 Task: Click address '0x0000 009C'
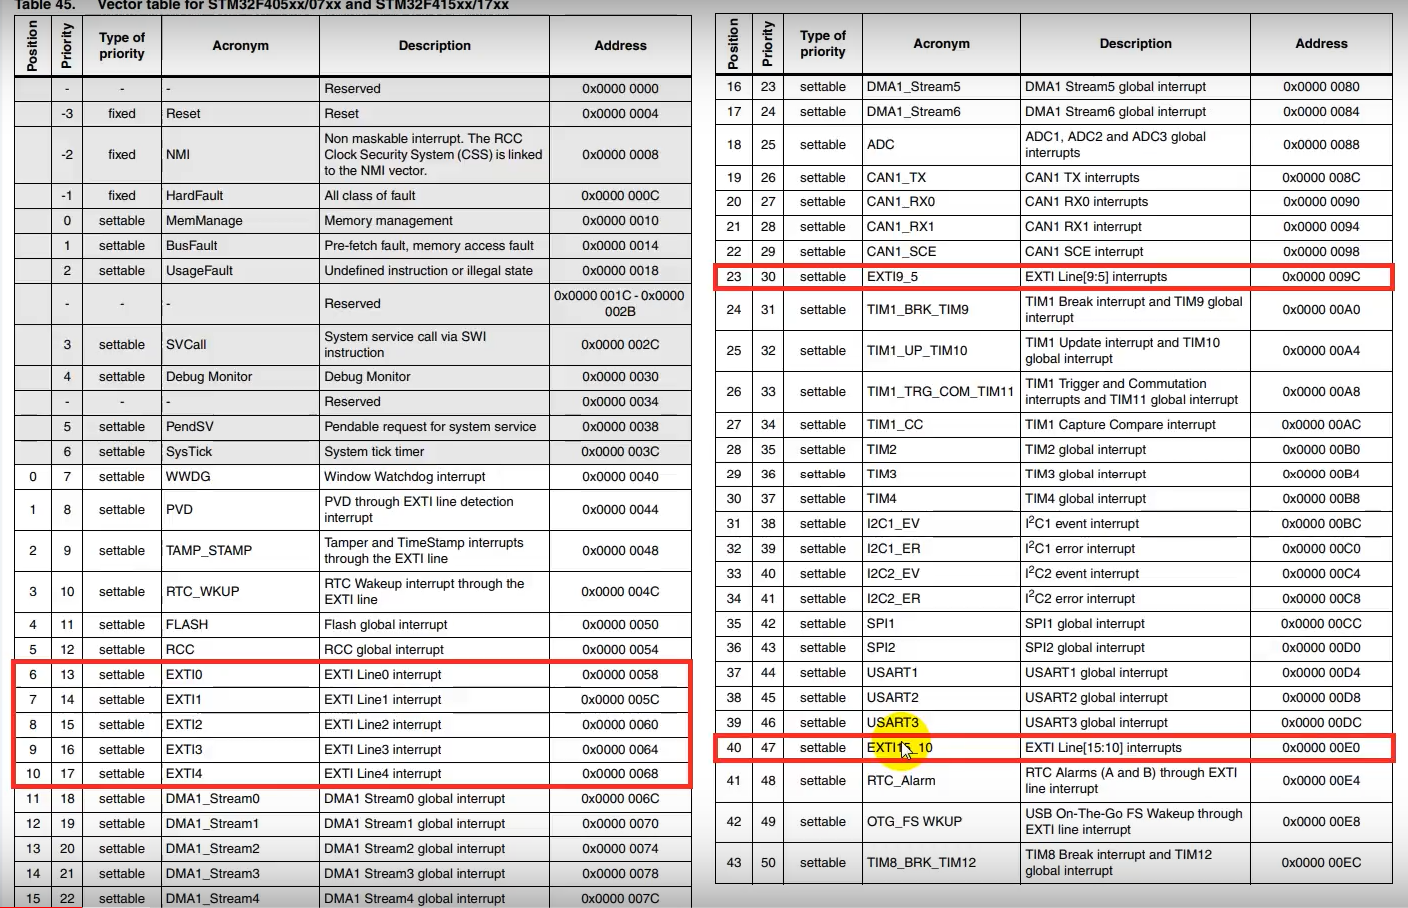coord(1321,276)
